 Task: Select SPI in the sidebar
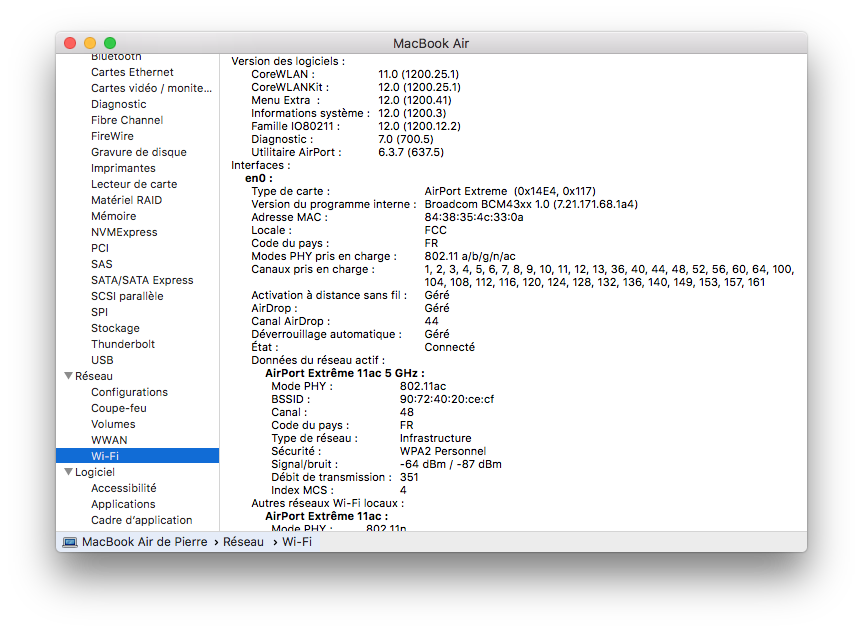coord(100,312)
